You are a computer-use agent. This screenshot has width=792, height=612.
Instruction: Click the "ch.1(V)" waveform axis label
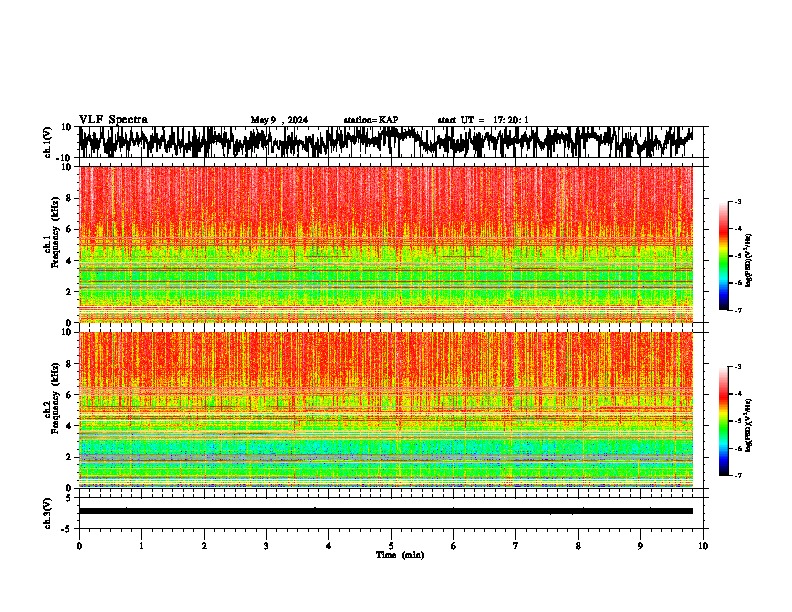pos(48,142)
